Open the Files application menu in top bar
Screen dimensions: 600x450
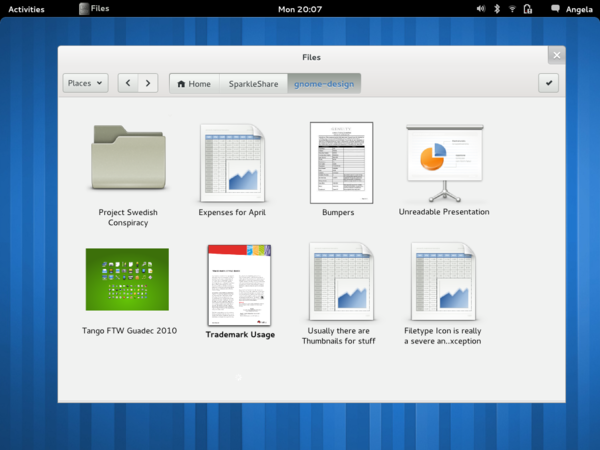click(x=95, y=8)
